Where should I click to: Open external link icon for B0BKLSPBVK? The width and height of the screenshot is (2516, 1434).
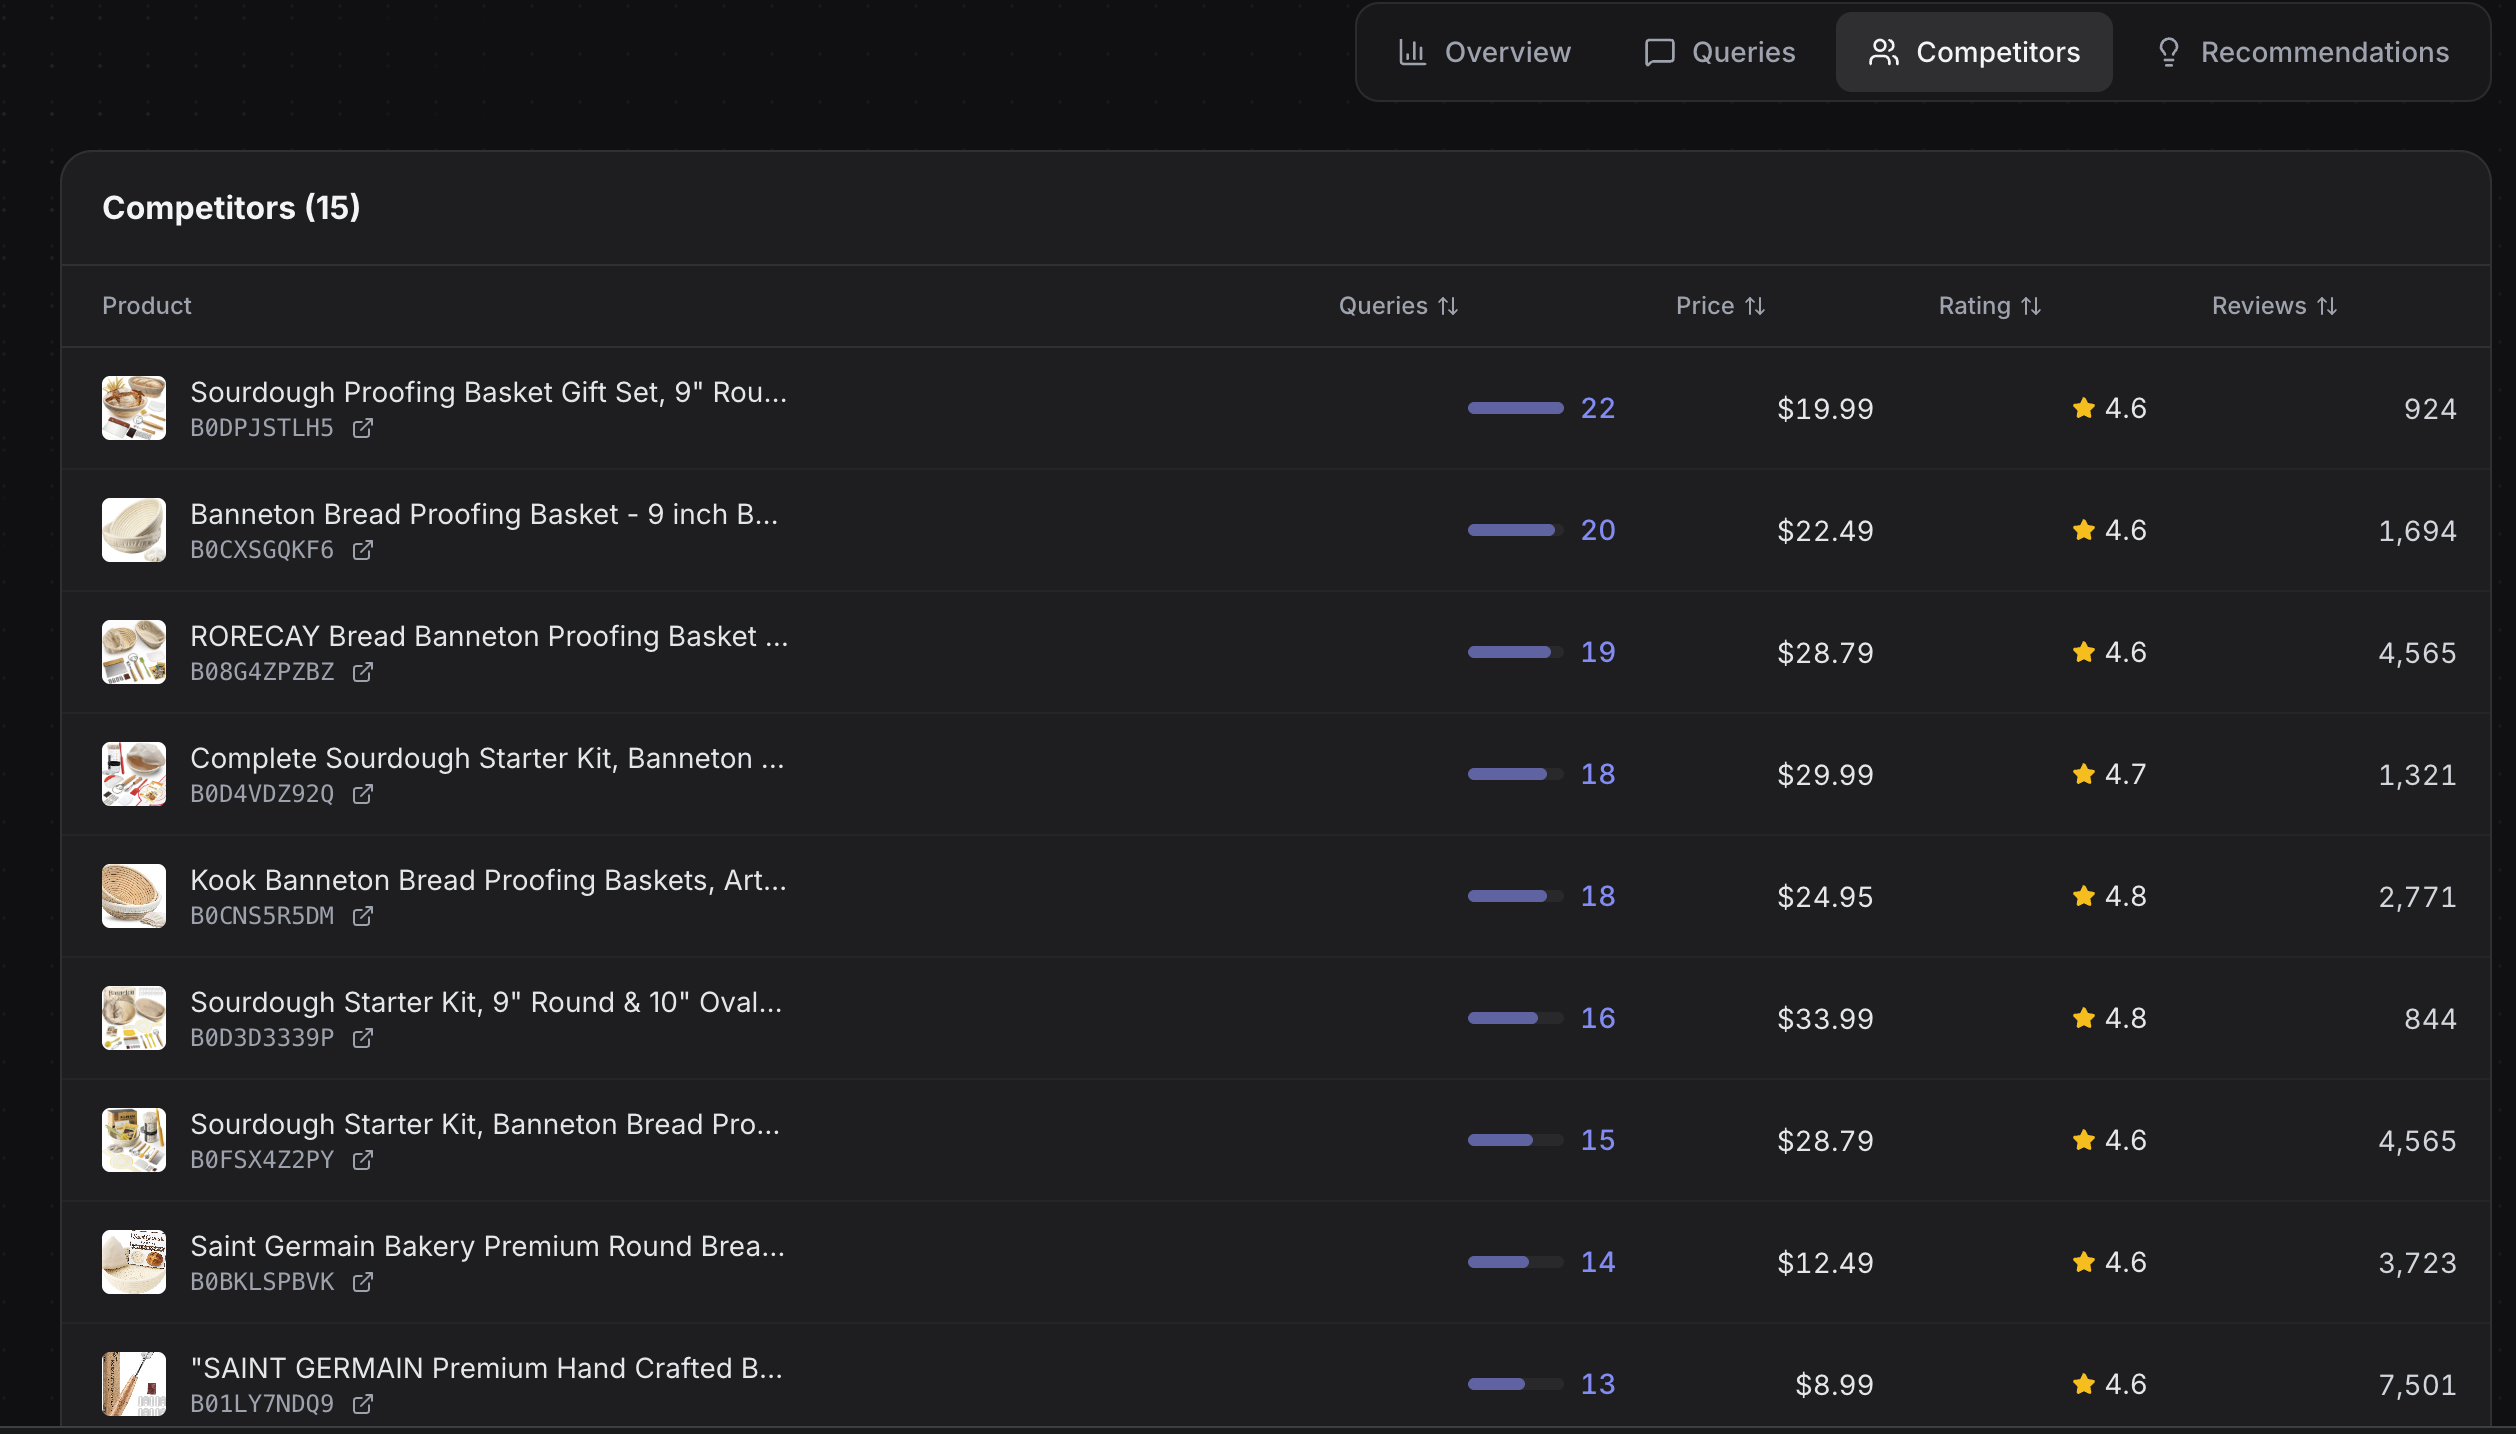click(x=363, y=1282)
